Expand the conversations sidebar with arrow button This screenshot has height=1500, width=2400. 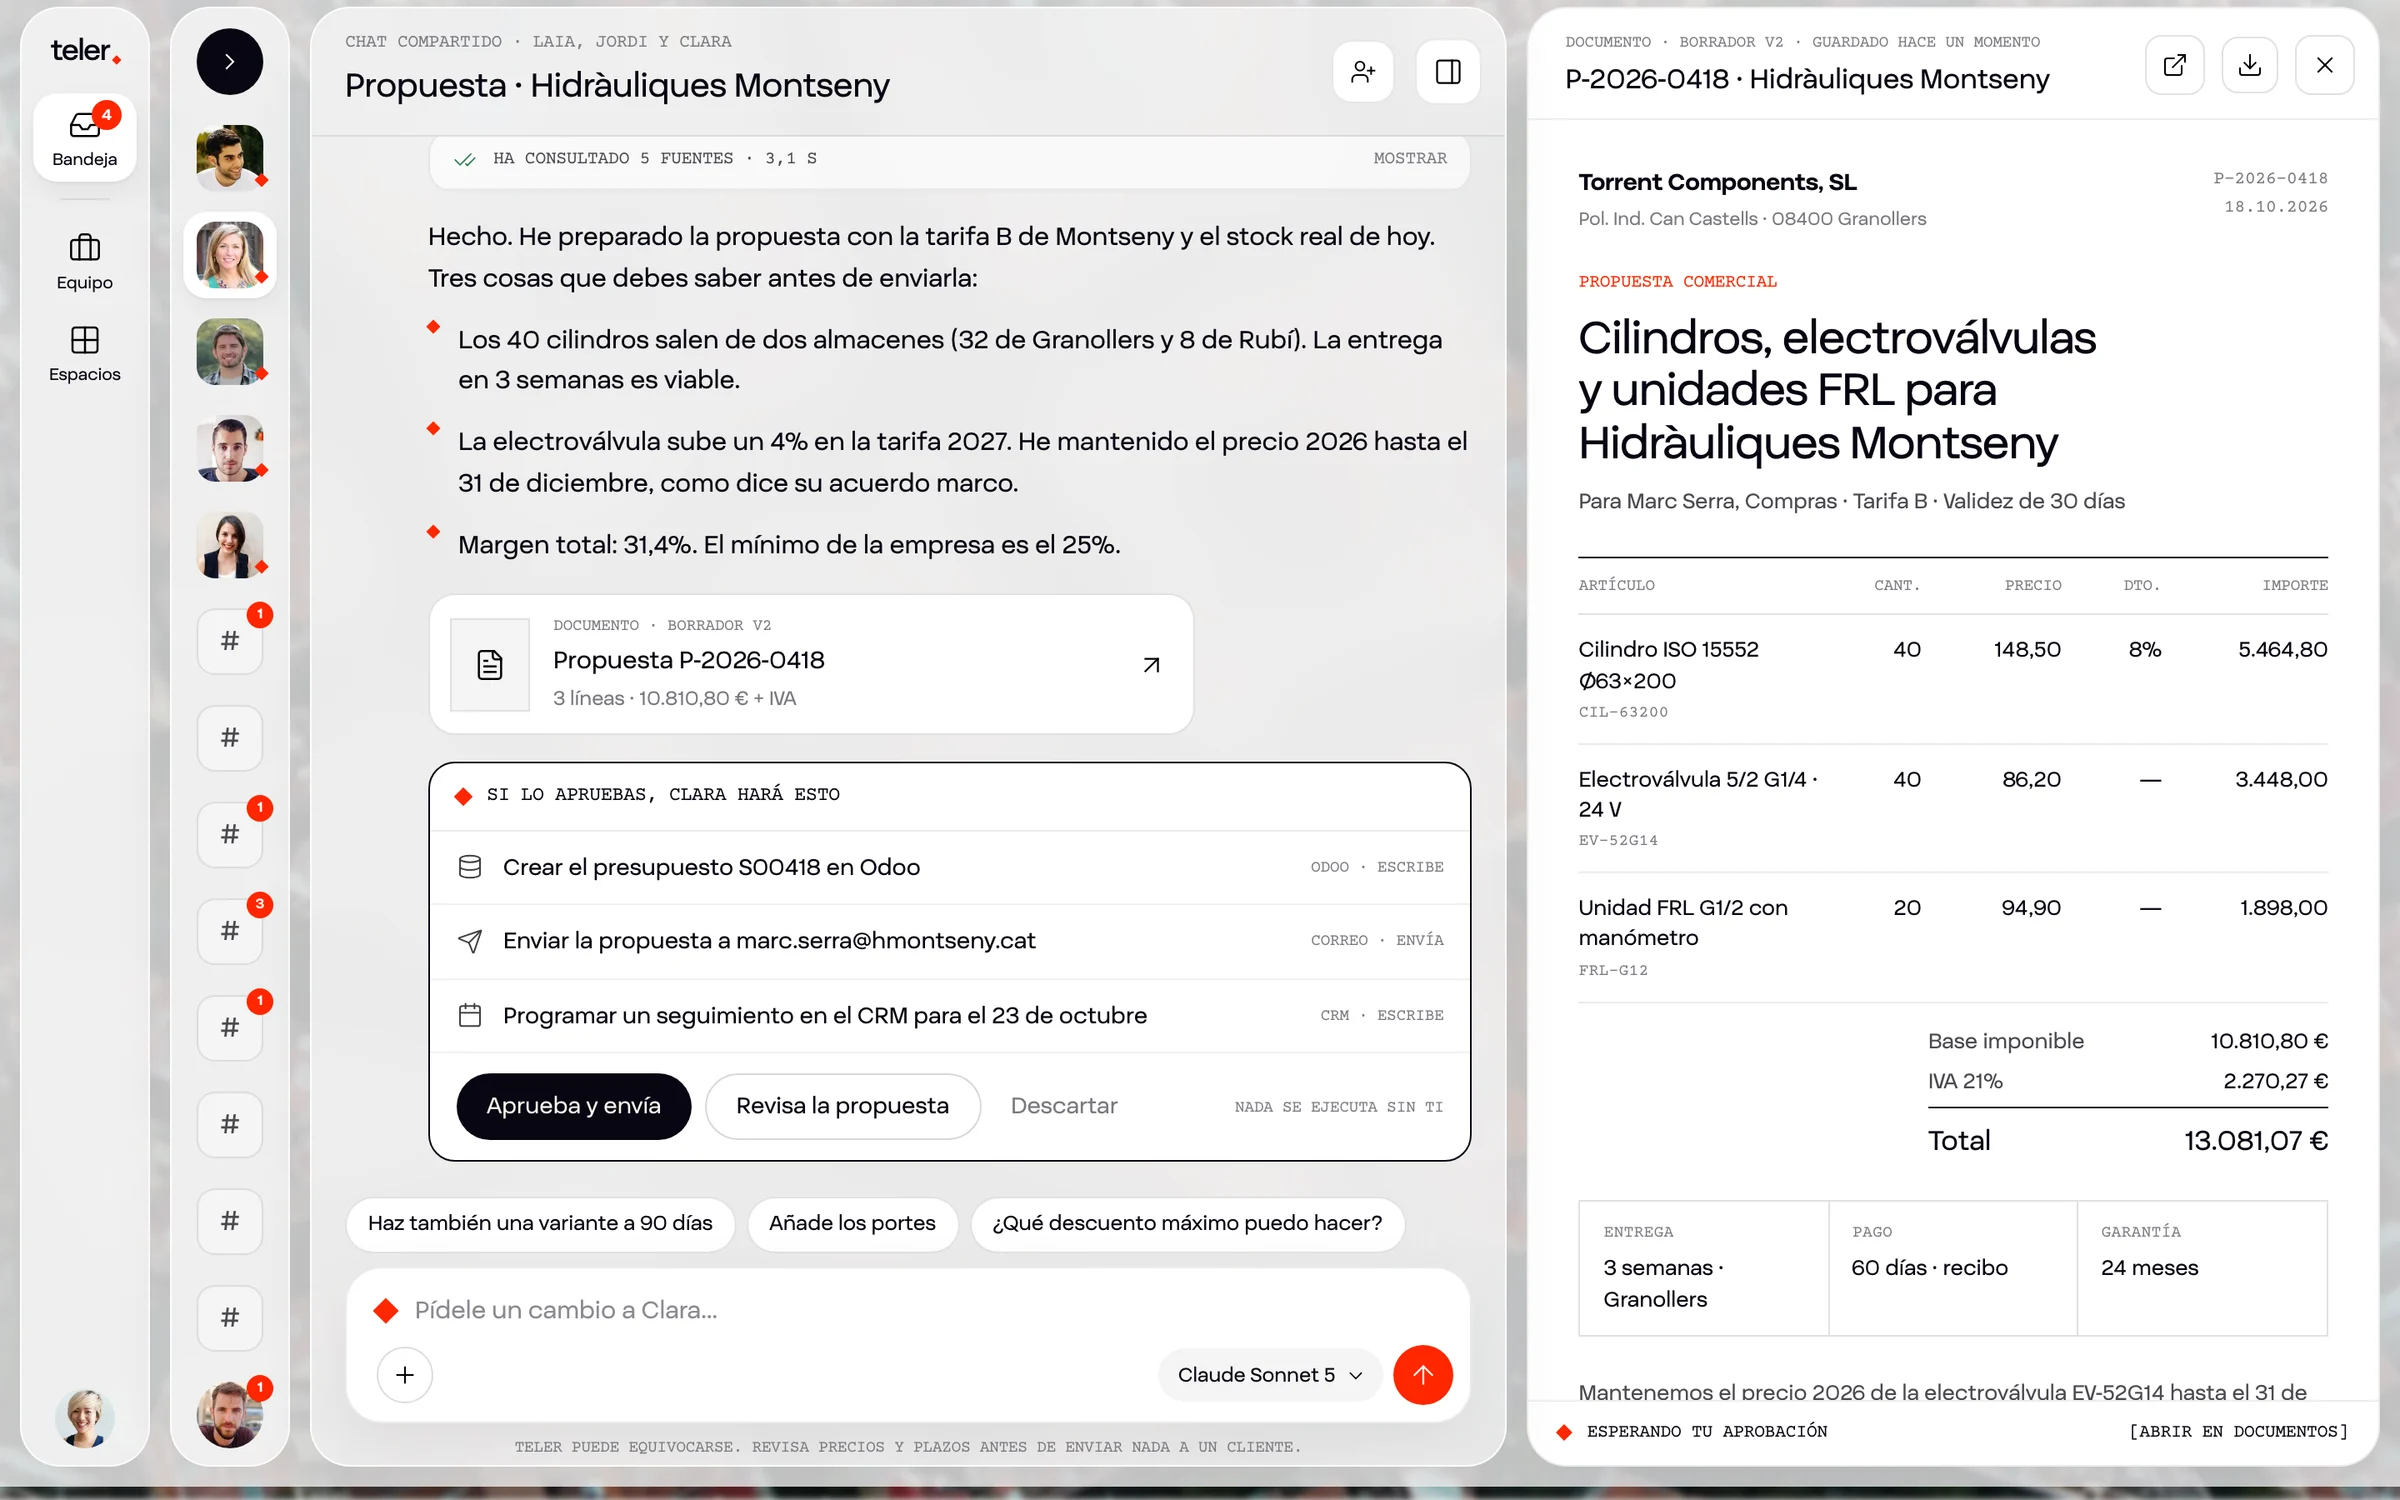[230, 62]
